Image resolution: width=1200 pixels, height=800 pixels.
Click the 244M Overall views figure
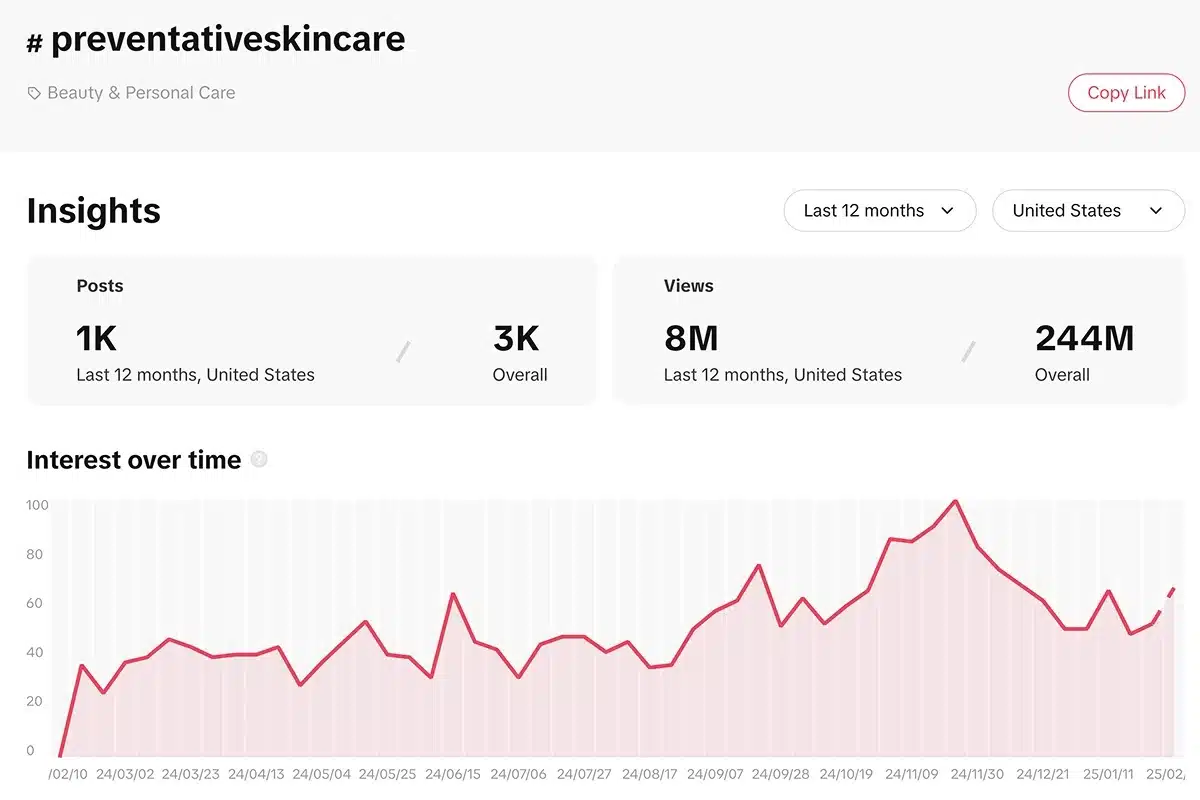(1085, 339)
